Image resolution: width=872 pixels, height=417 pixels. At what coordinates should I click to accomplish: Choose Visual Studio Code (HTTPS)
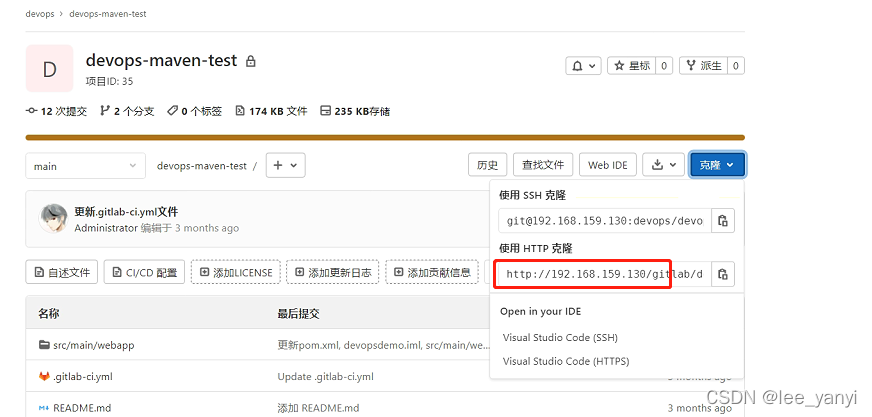[566, 361]
